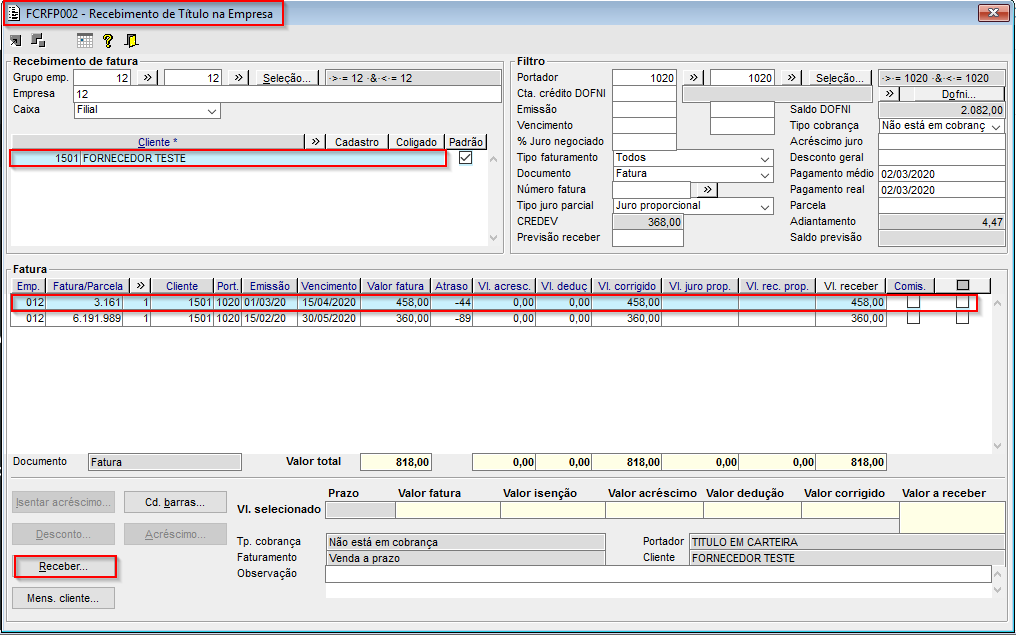Click » lookup beside Número fatura
This screenshot has width=1016, height=635.
pyautogui.click(x=708, y=190)
